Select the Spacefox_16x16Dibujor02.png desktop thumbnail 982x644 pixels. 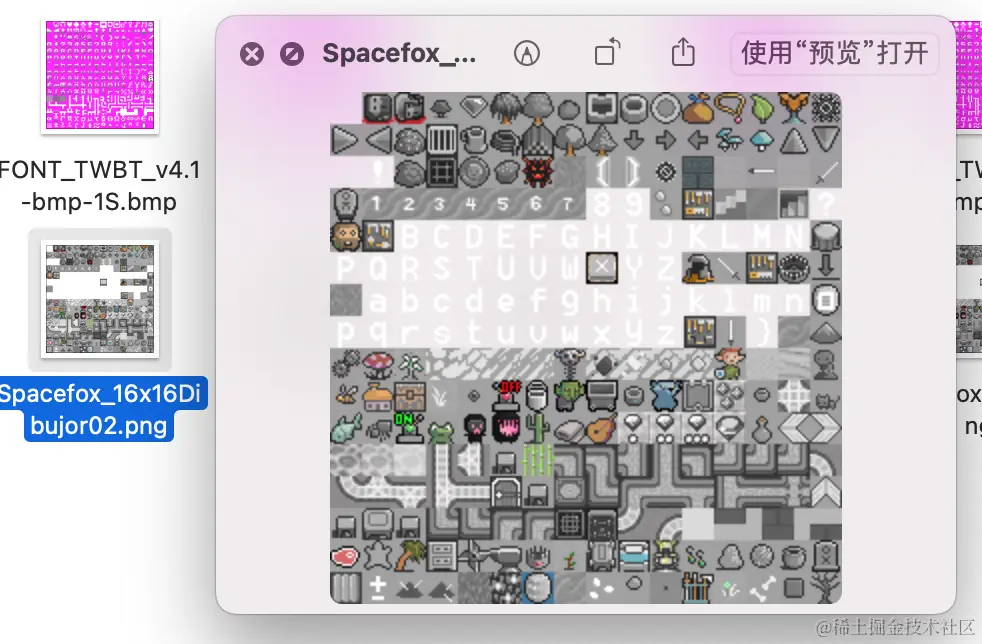tap(99, 300)
